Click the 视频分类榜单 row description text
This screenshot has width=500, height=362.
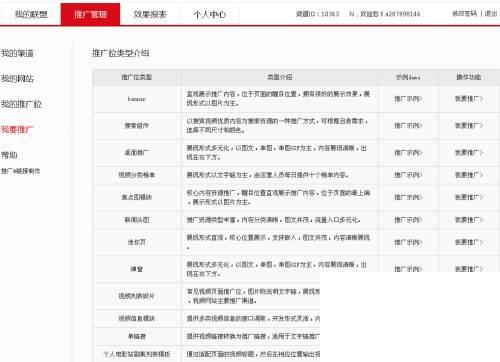(267, 175)
